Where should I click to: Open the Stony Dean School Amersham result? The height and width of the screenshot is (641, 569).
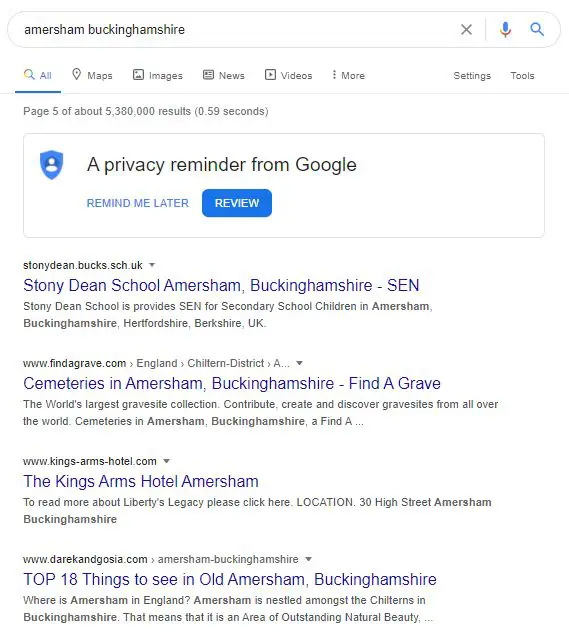[x=221, y=285]
